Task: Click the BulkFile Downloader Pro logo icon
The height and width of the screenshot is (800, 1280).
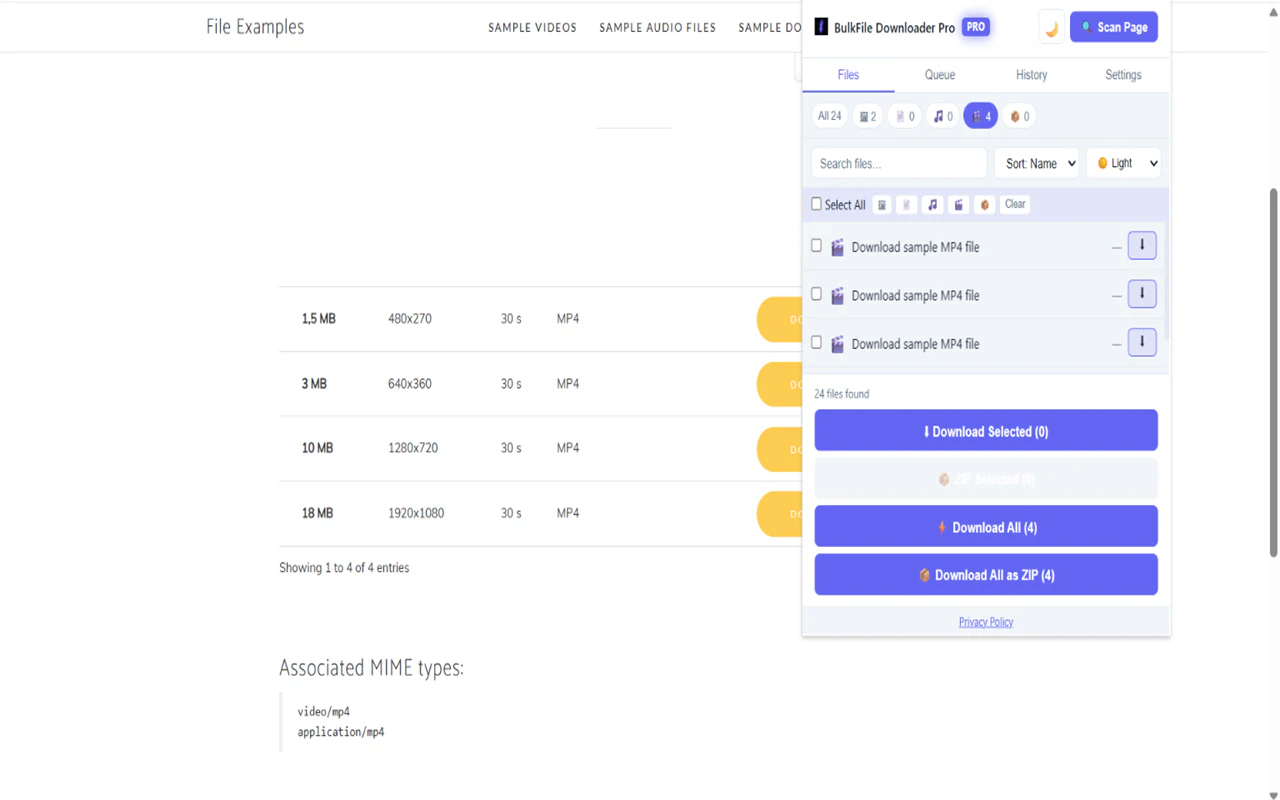Action: pyautogui.click(x=821, y=27)
